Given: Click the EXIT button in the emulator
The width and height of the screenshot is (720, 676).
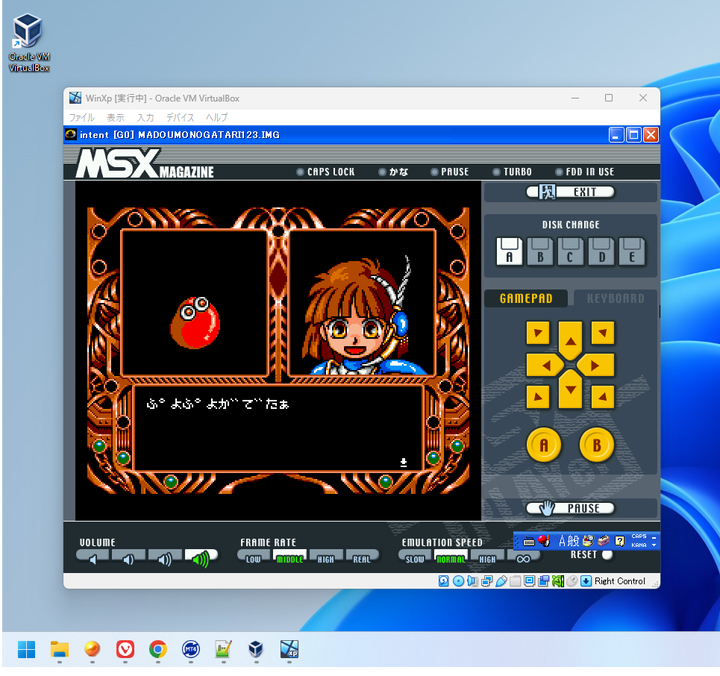Looking at the screenshot, I should (x=570, y=192).
